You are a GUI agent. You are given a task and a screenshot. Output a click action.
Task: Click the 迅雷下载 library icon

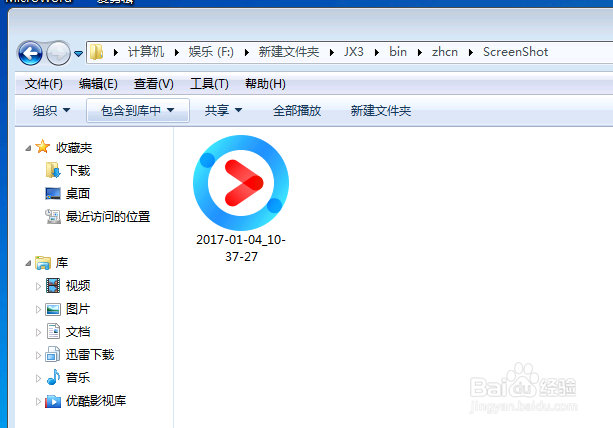(x=53, y=354)
